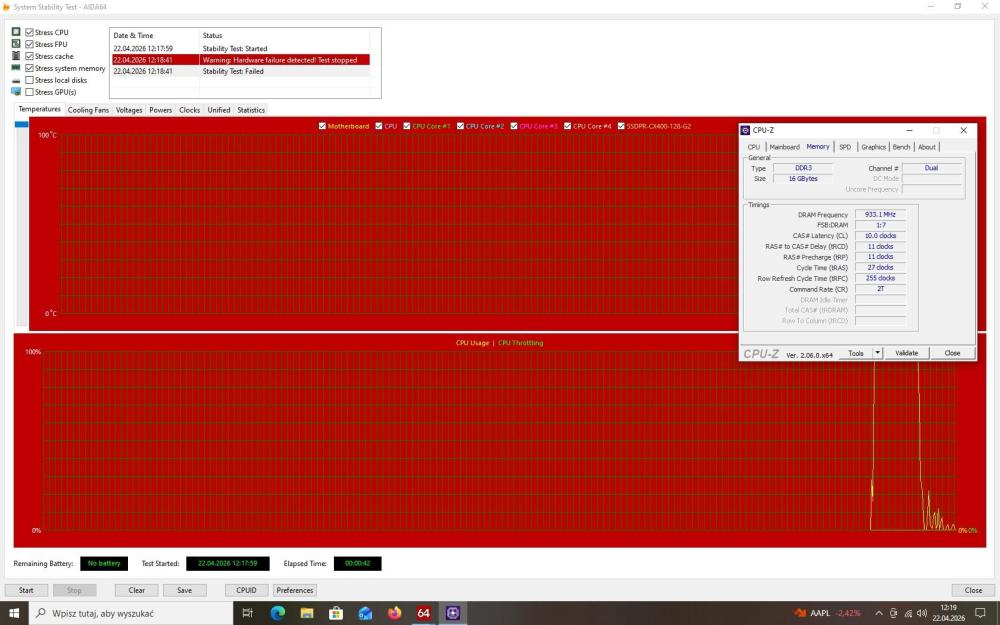Image resolution: width=1000 pixels, height=625 pixels.
Task: Click the Windows Start button
Action: [14, 613]
